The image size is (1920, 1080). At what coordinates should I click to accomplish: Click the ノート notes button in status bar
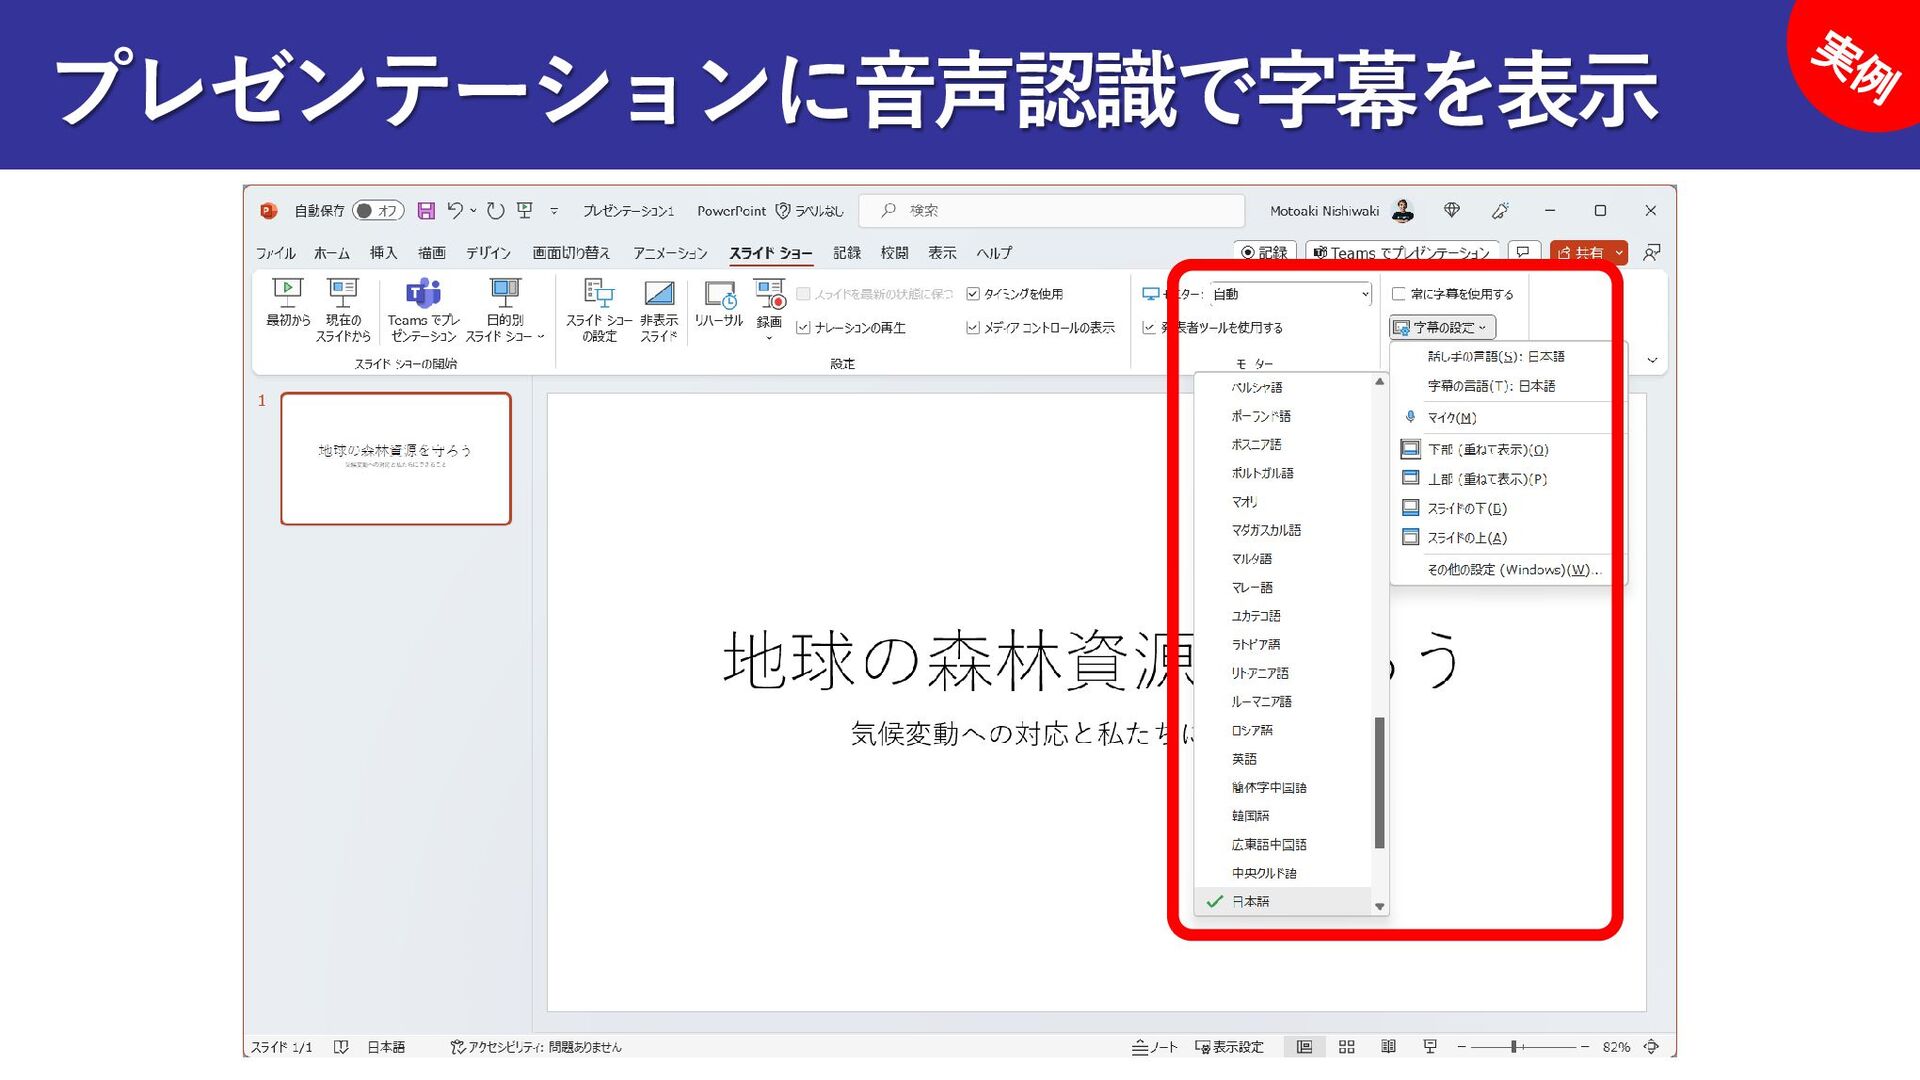pos(1155,1047)
